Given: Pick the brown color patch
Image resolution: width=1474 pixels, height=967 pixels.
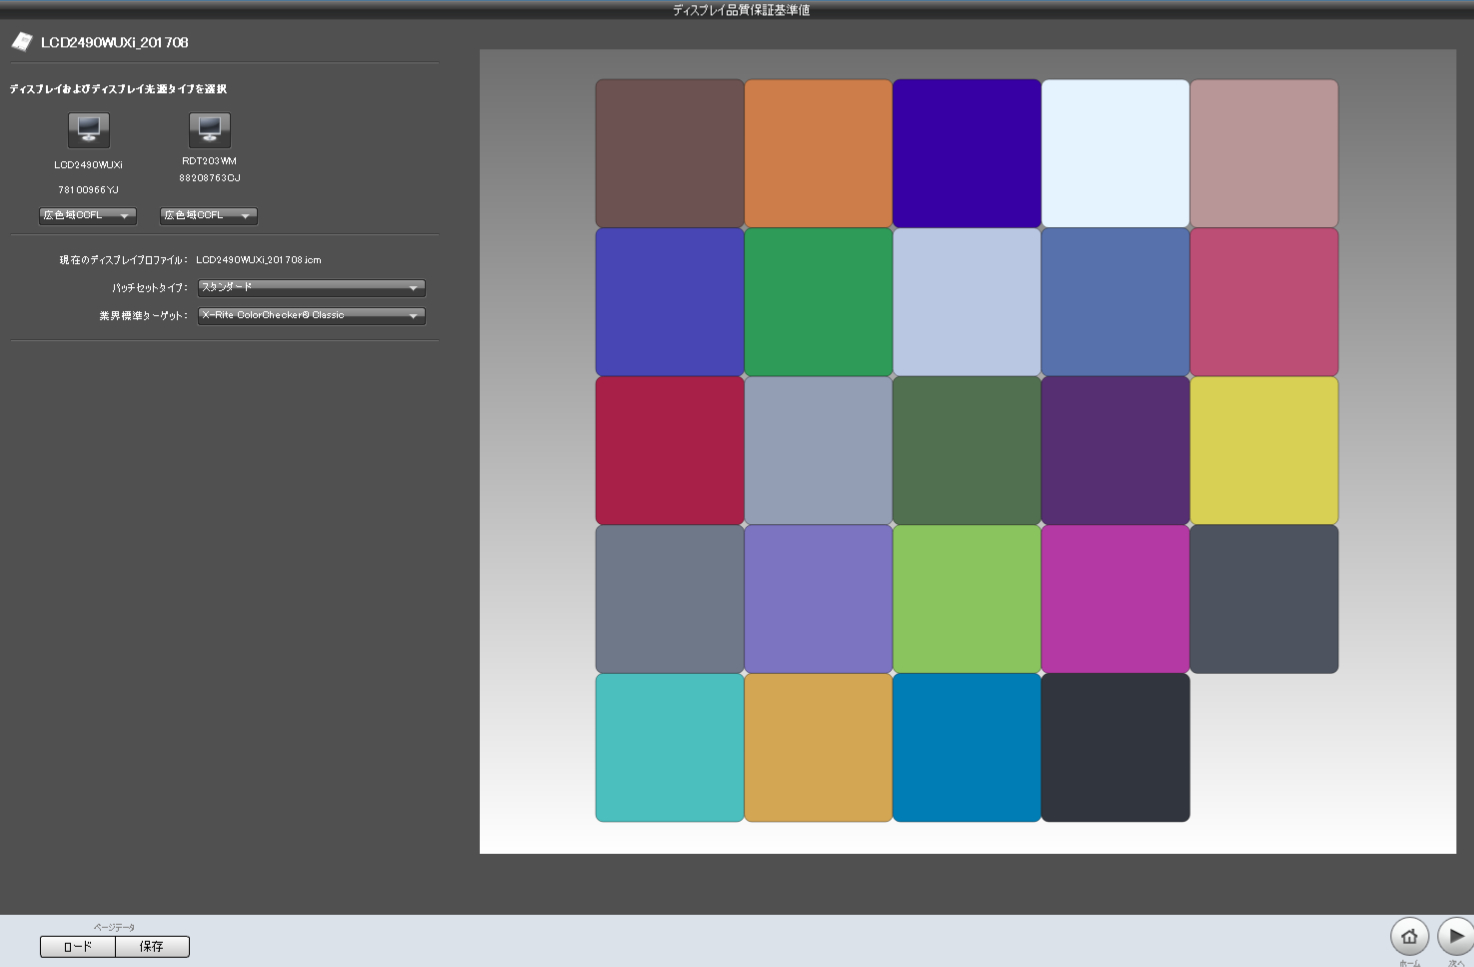Looking at the screenshot, I should click(x=669, y=153).
